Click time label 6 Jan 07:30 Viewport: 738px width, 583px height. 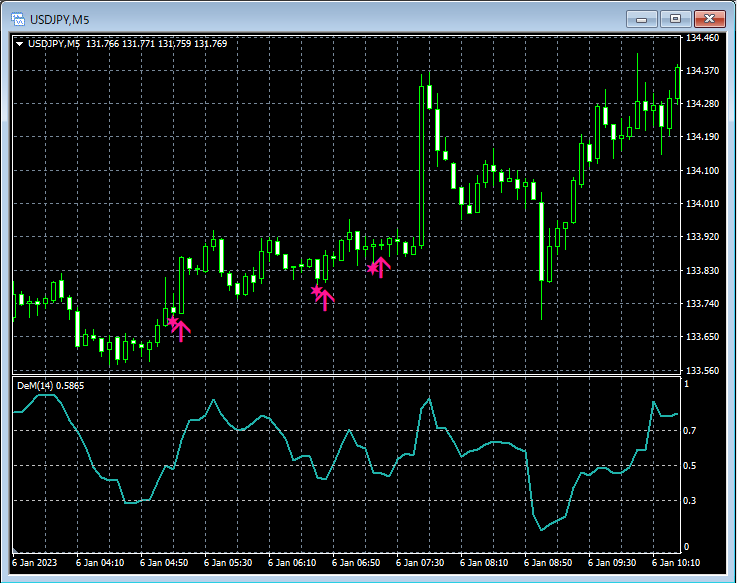tap(420, 563)
